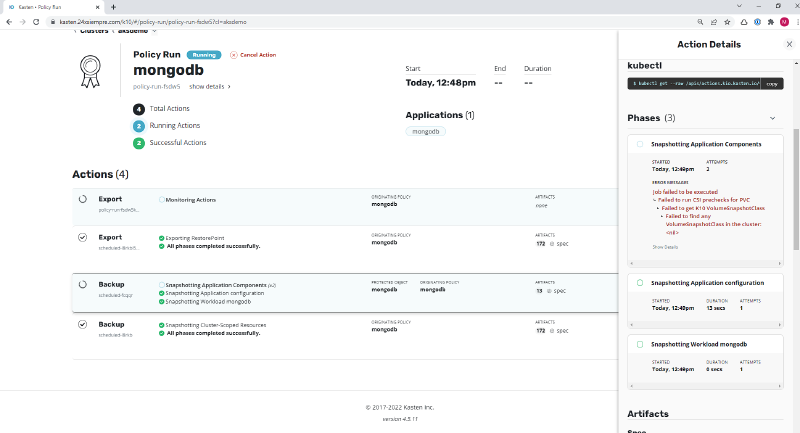
Task: Reload the Kasten page
Action: coord(36,22)
